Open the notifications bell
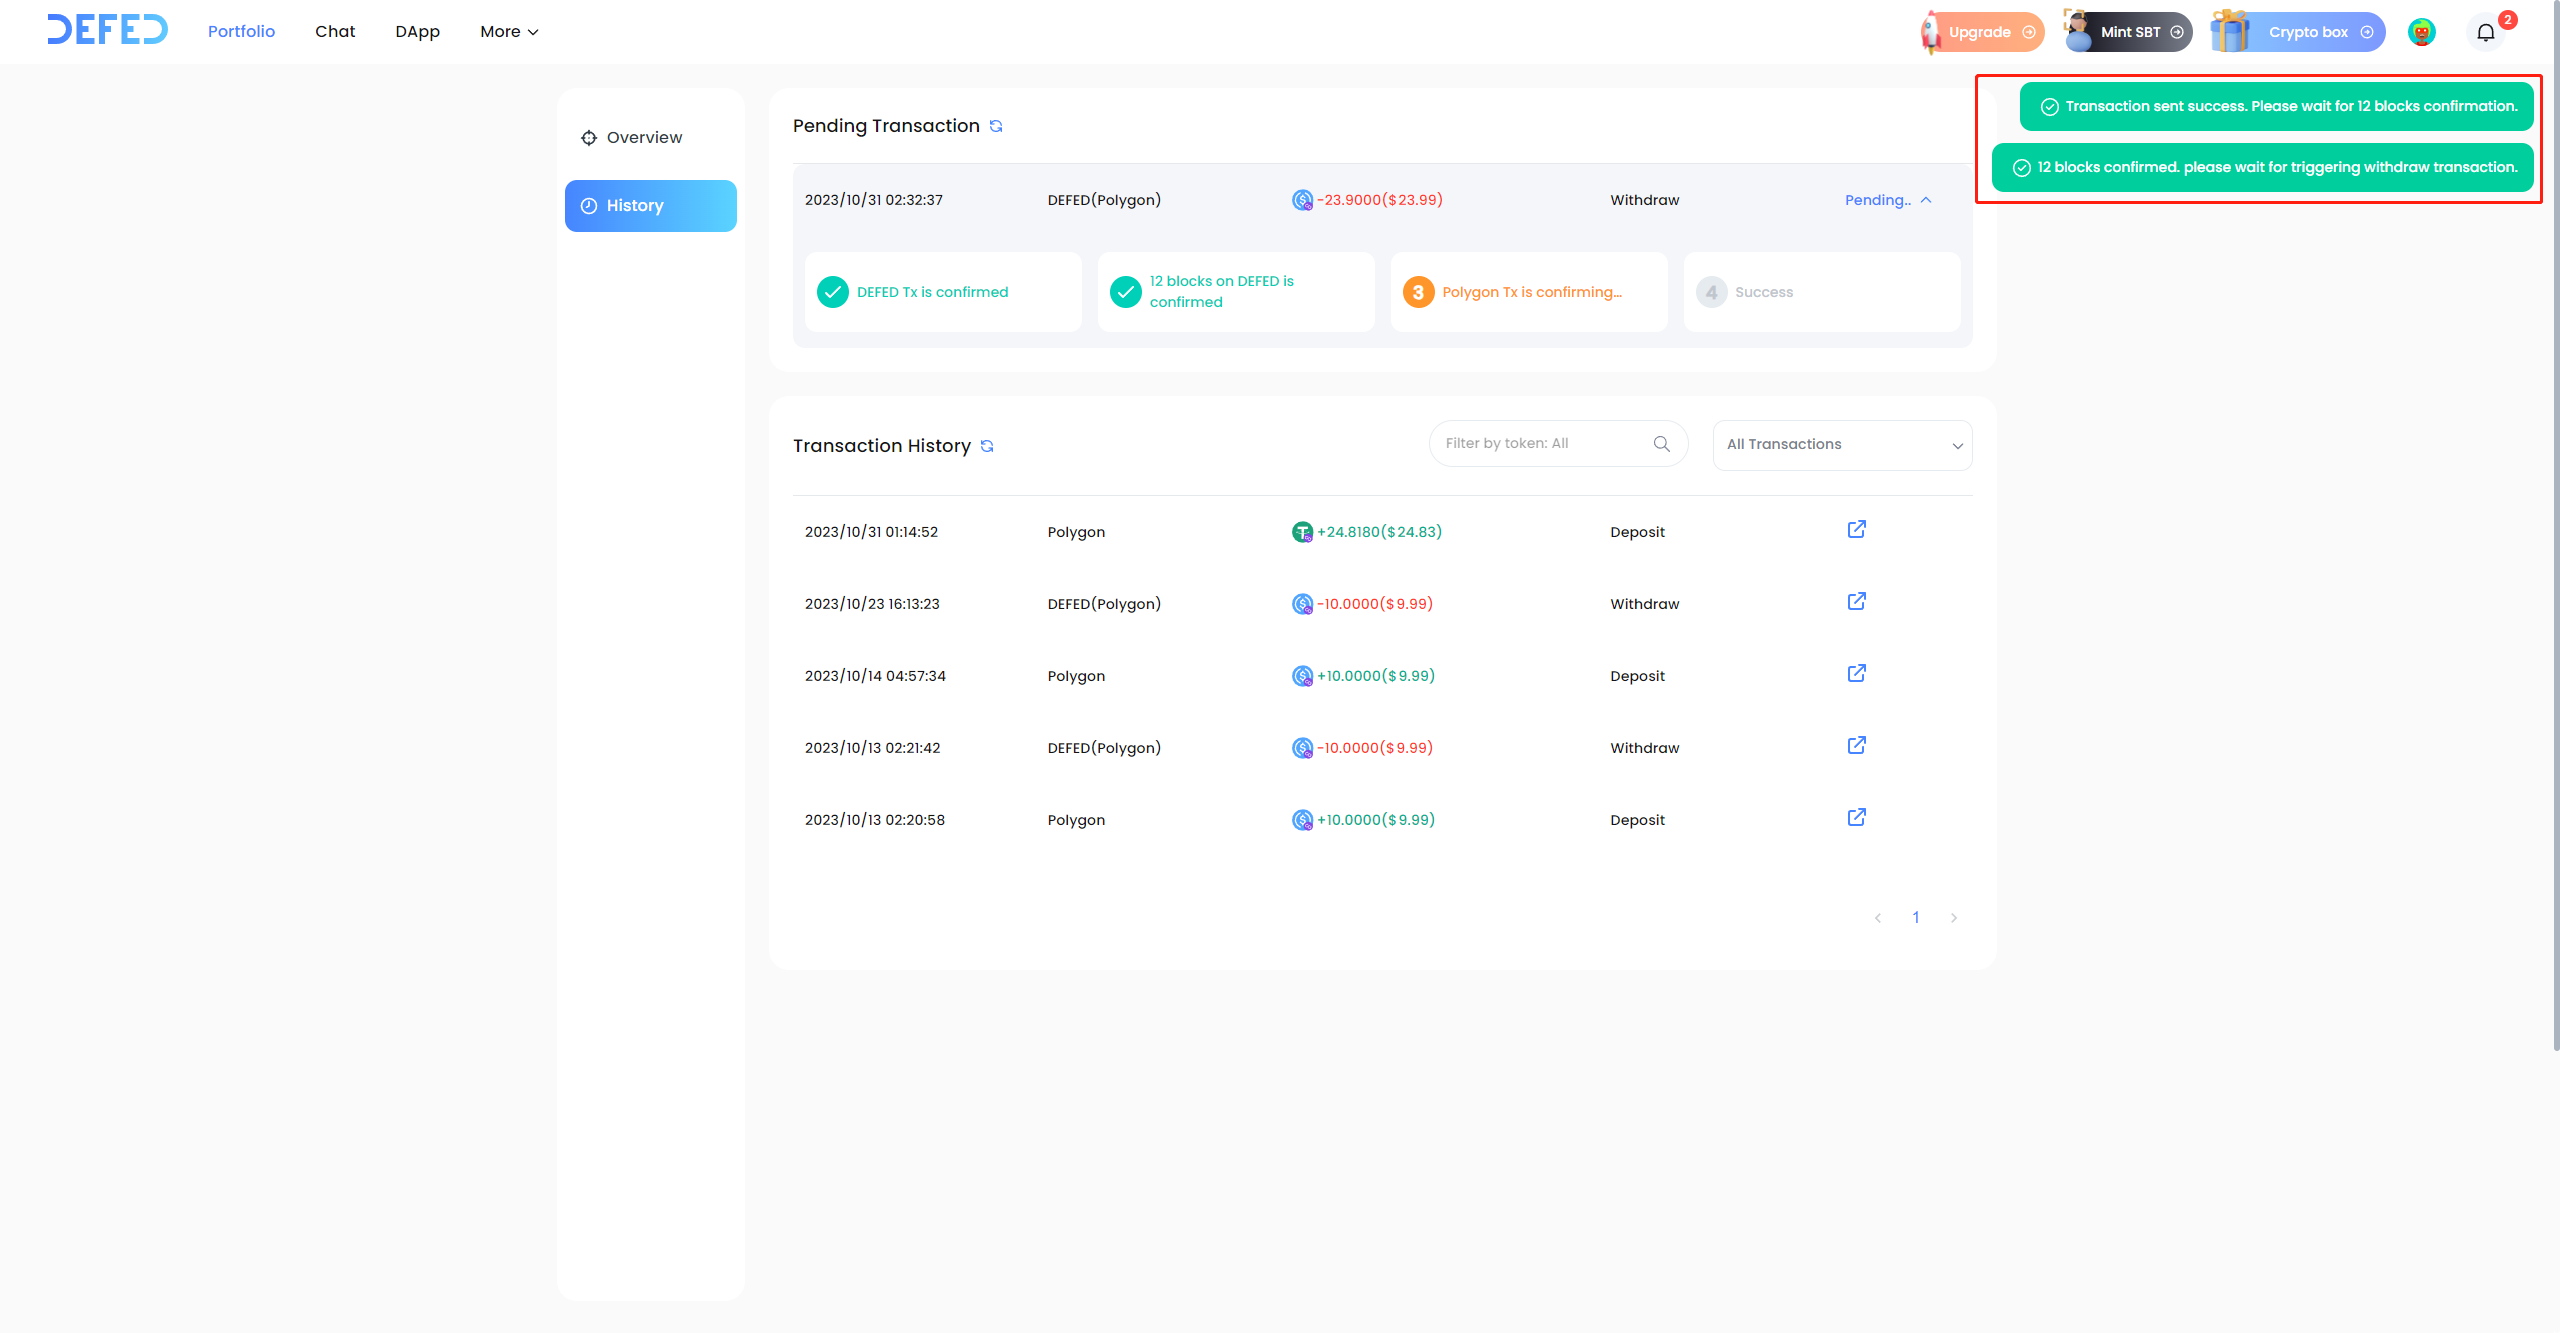2560x1333 pixels. pyautogui.click(x=2486, y=32)
